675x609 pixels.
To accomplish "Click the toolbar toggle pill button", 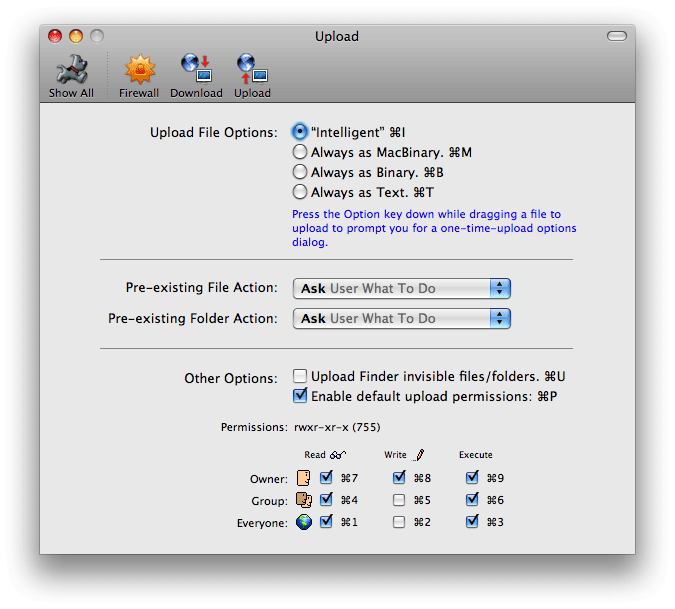I will (617, 36).
